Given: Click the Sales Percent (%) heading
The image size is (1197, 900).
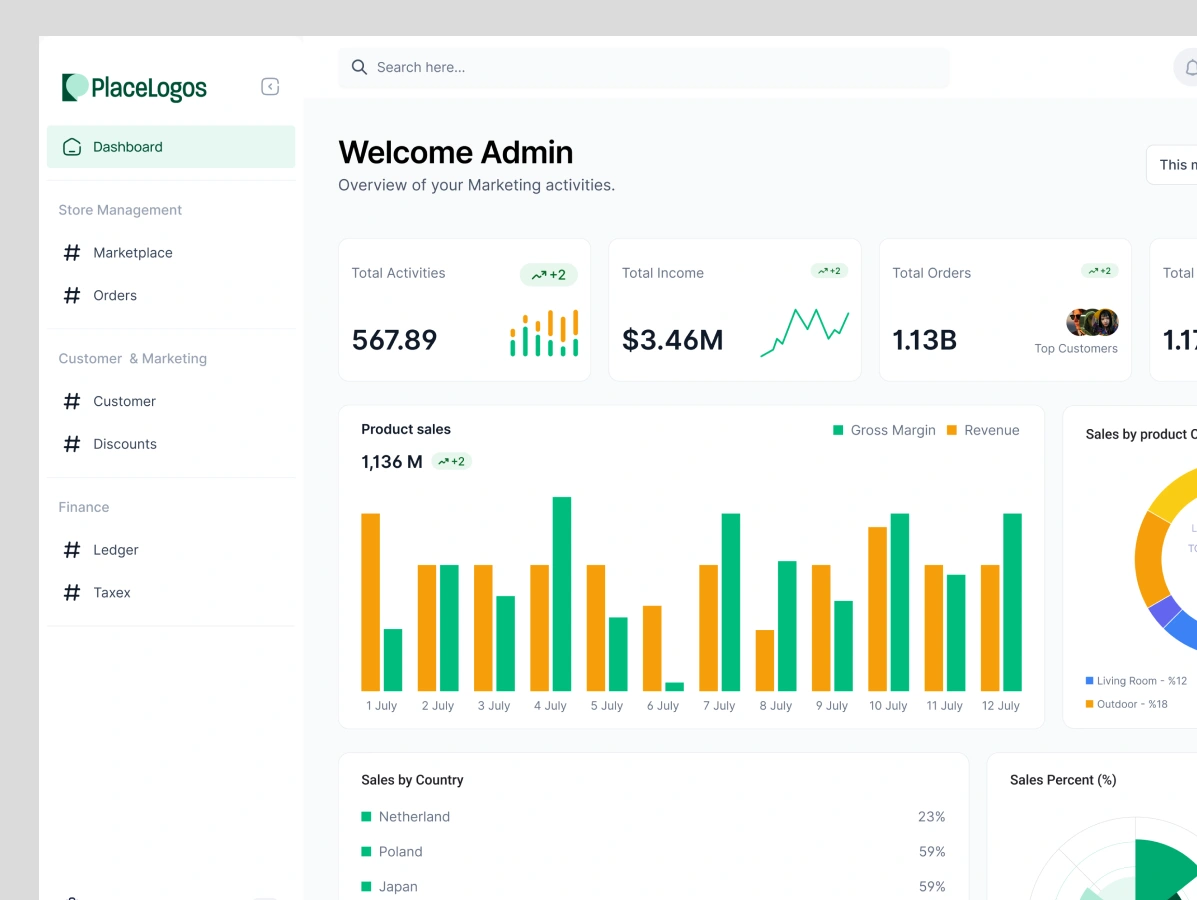Looking at the screenshot, I should (1063, 780).
